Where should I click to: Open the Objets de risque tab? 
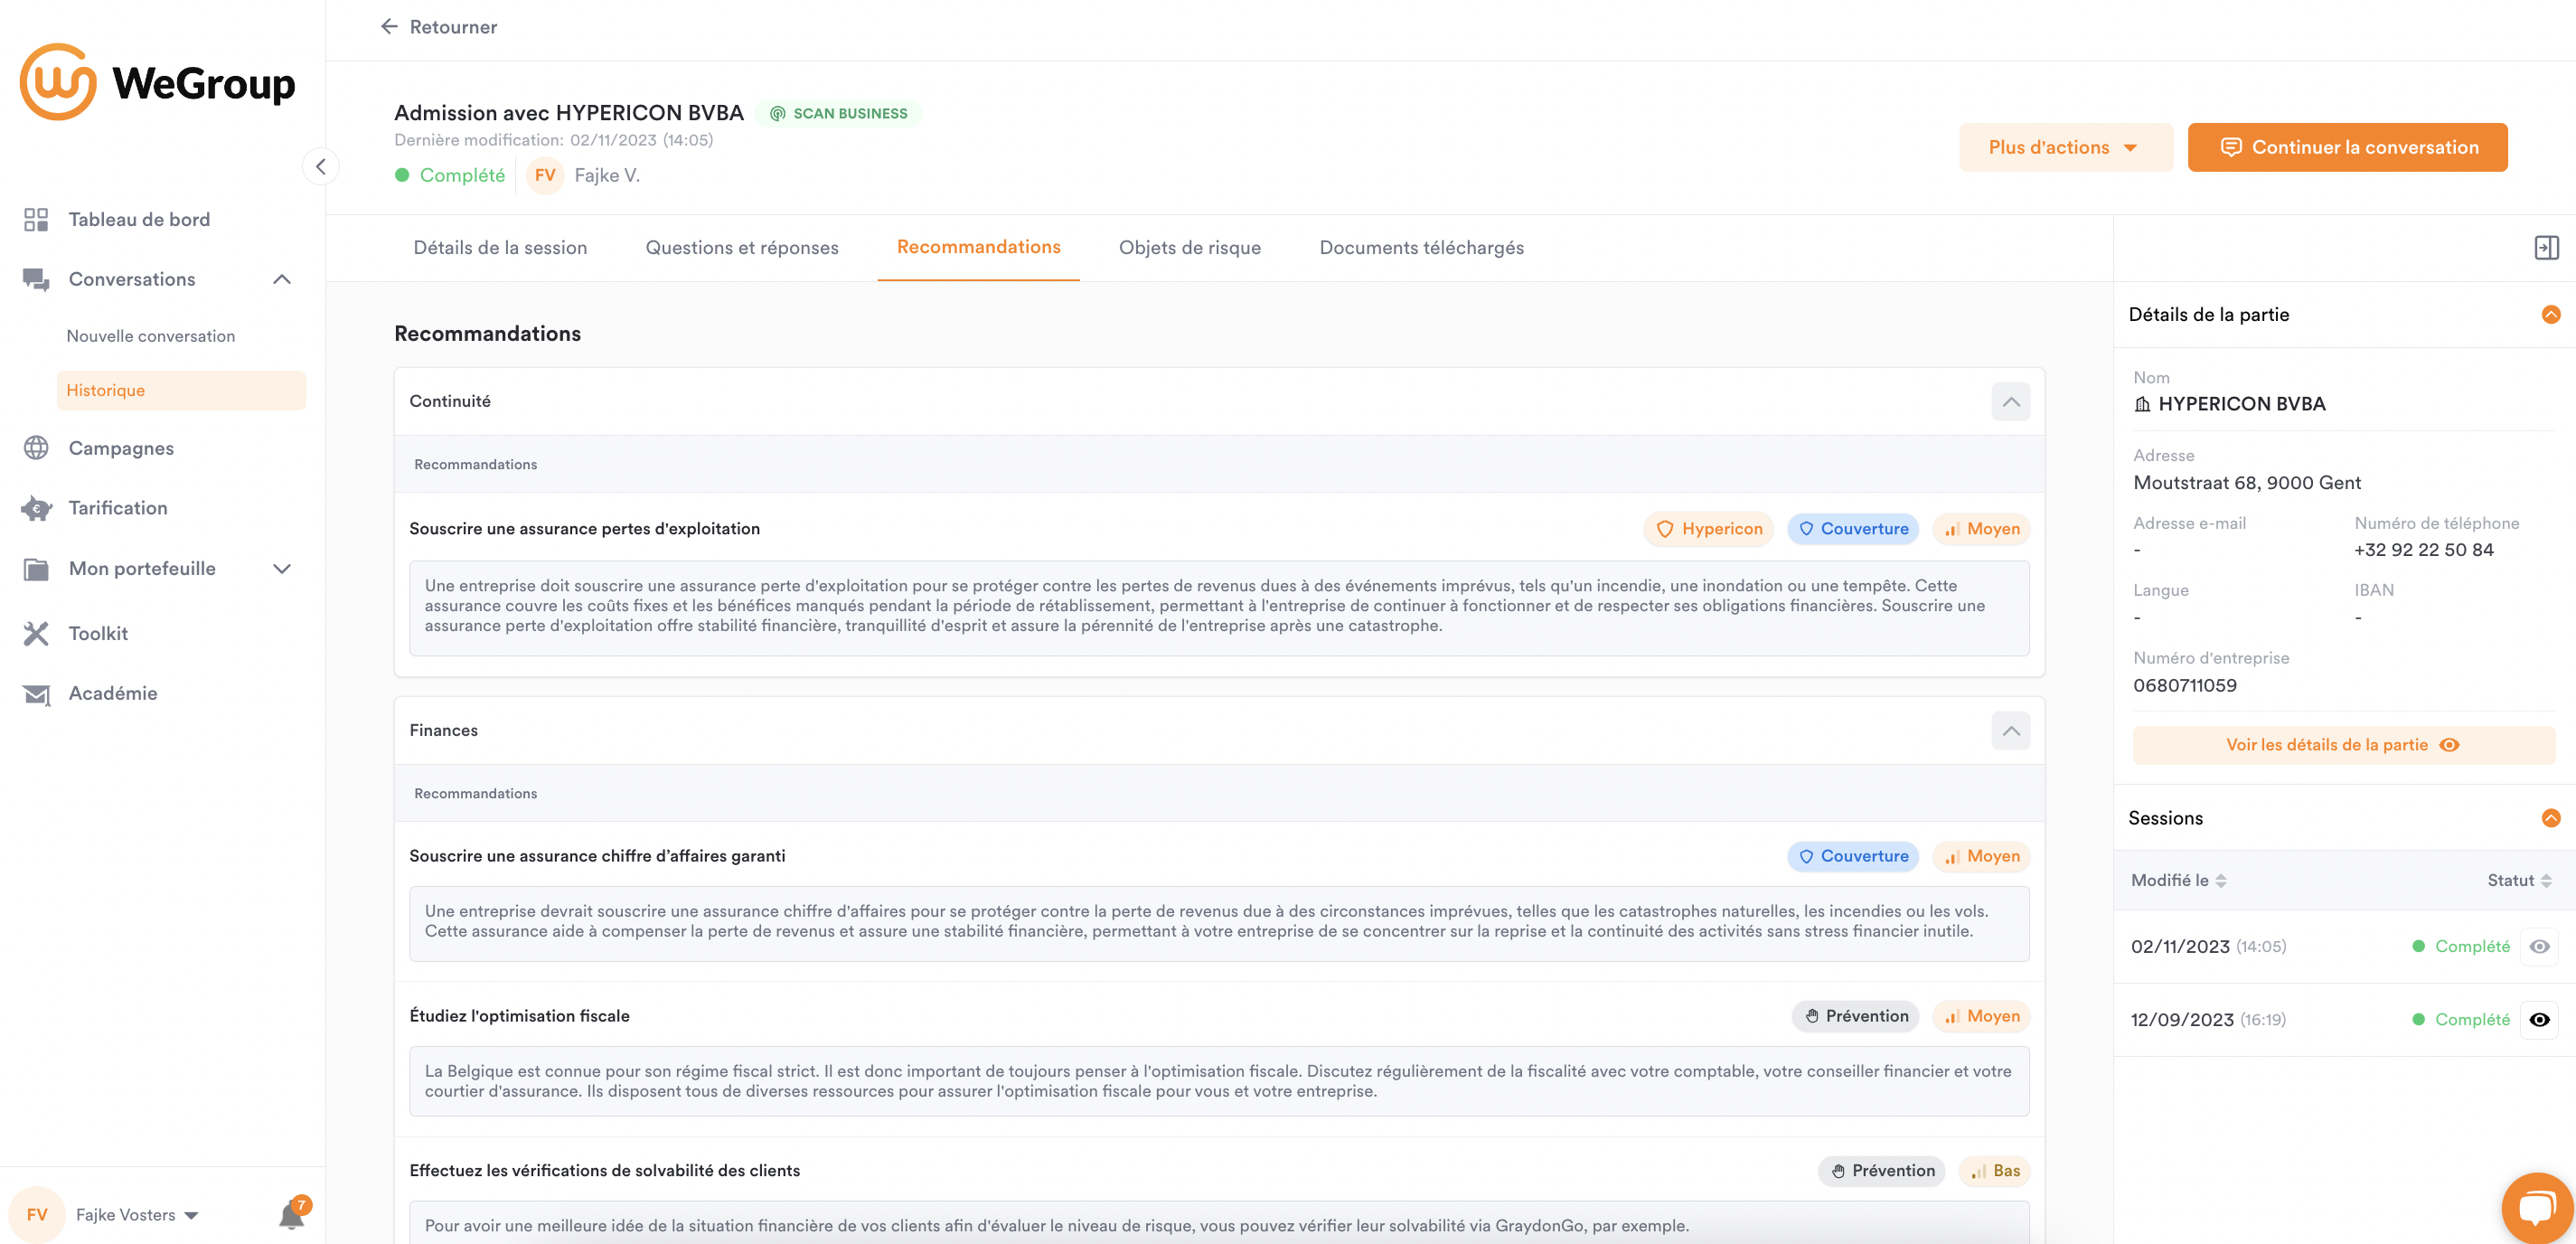tap(1190, 247)
